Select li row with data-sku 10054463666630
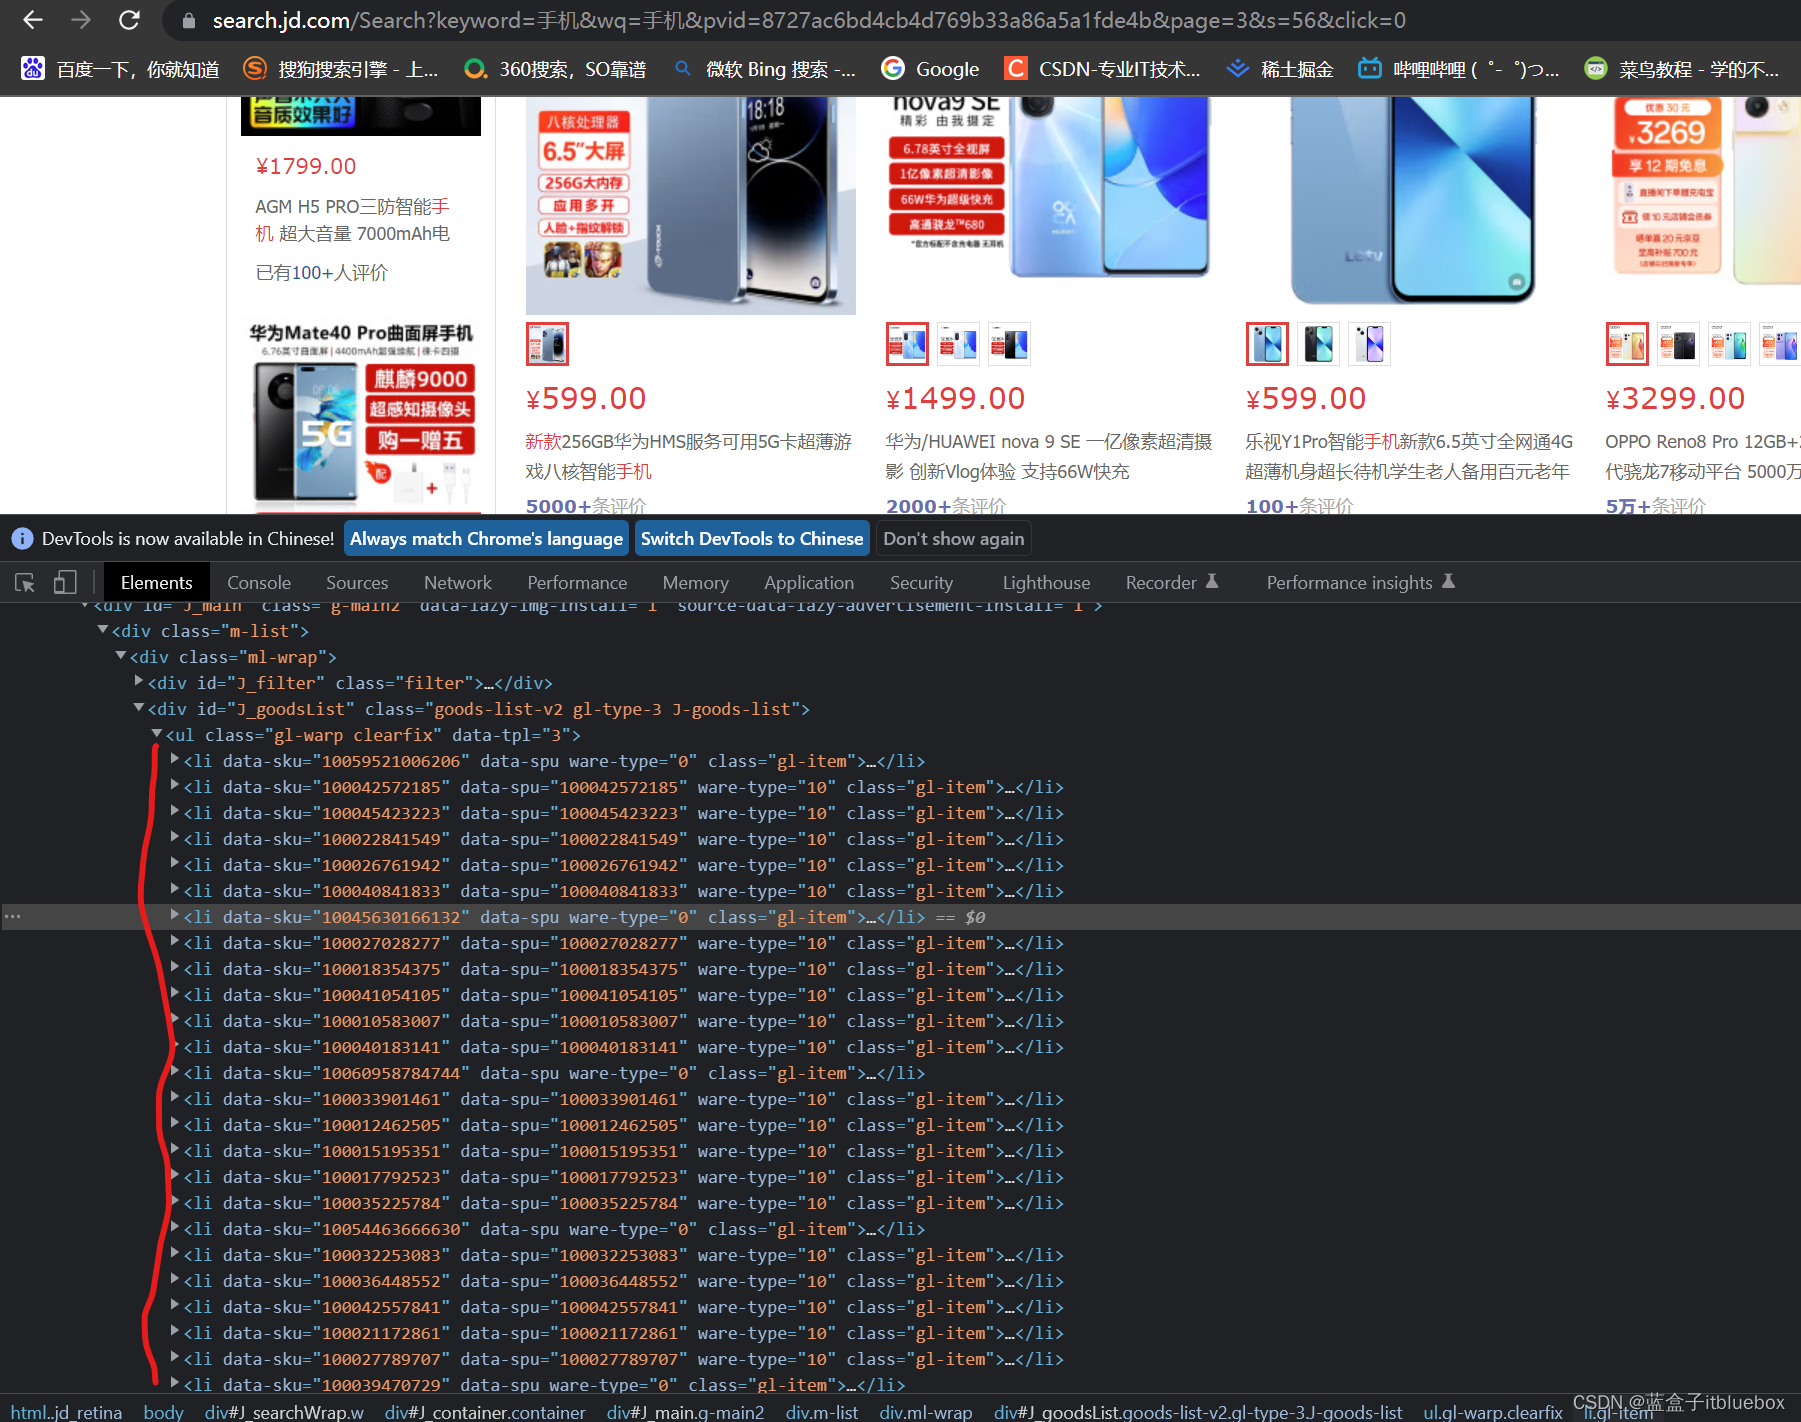The height and width of the screenshot is (1422, 1801). [x=553, y=1228]
